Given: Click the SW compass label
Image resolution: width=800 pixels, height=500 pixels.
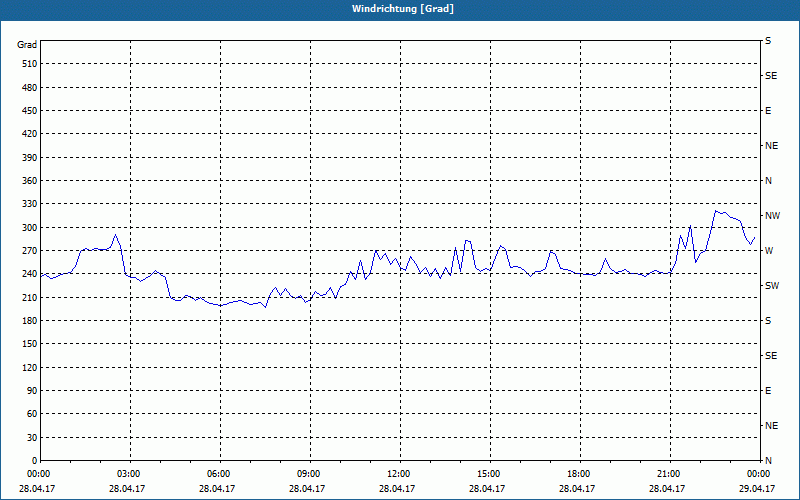Looking at the screenshot, I should tap(772, 286).
